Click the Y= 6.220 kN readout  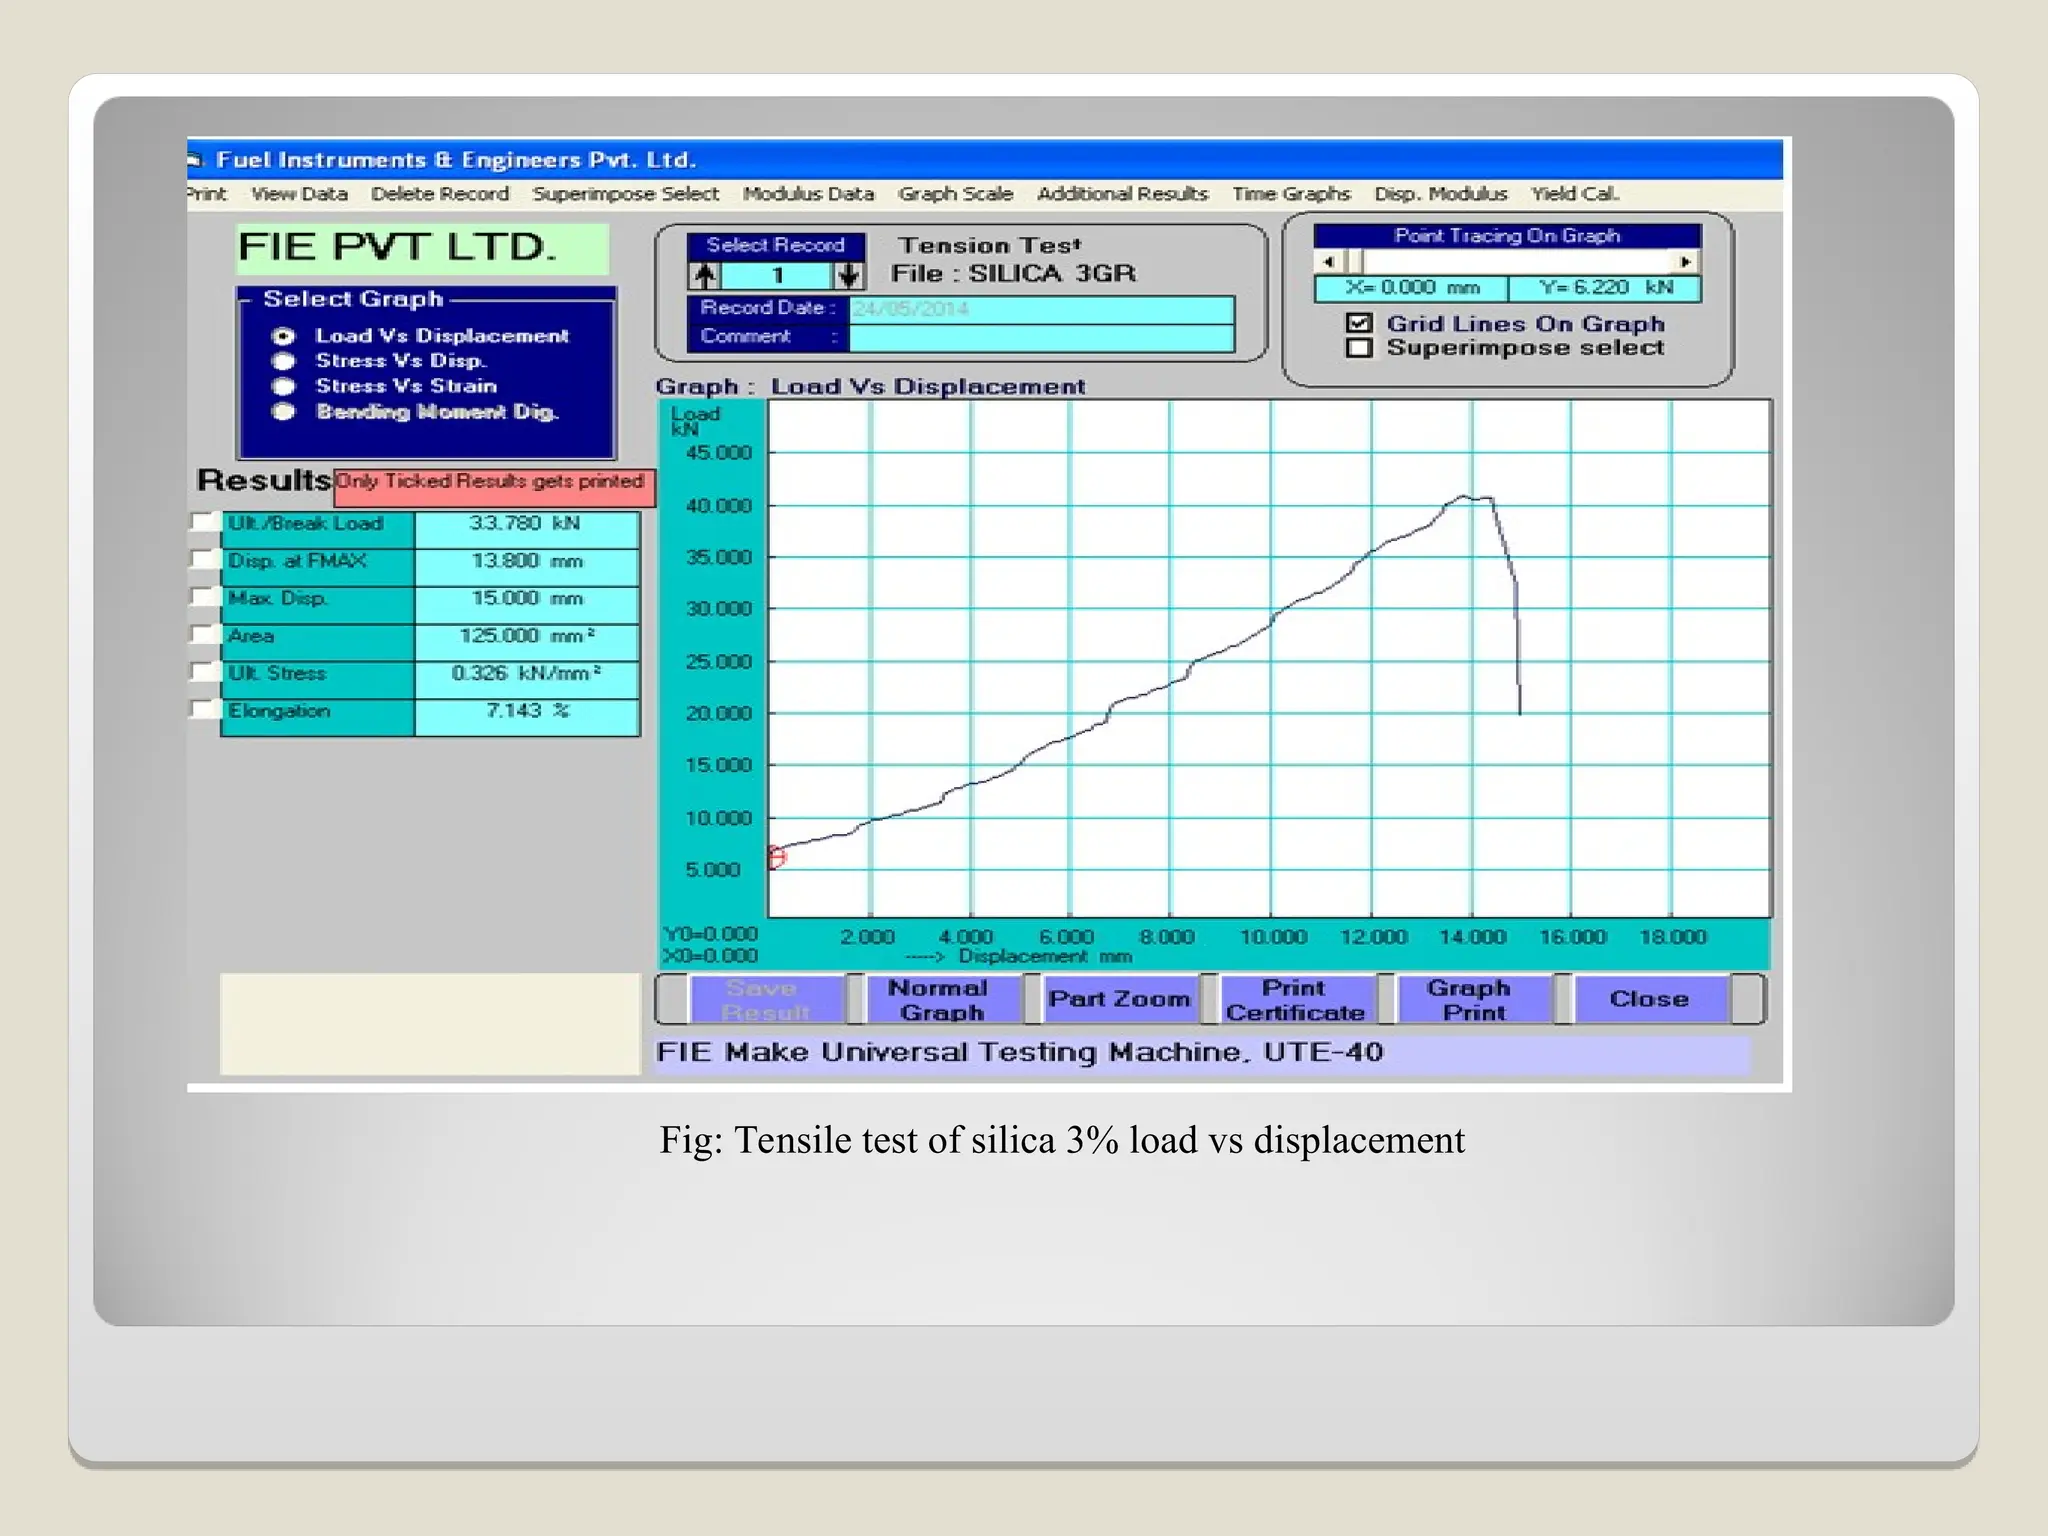1605,288
